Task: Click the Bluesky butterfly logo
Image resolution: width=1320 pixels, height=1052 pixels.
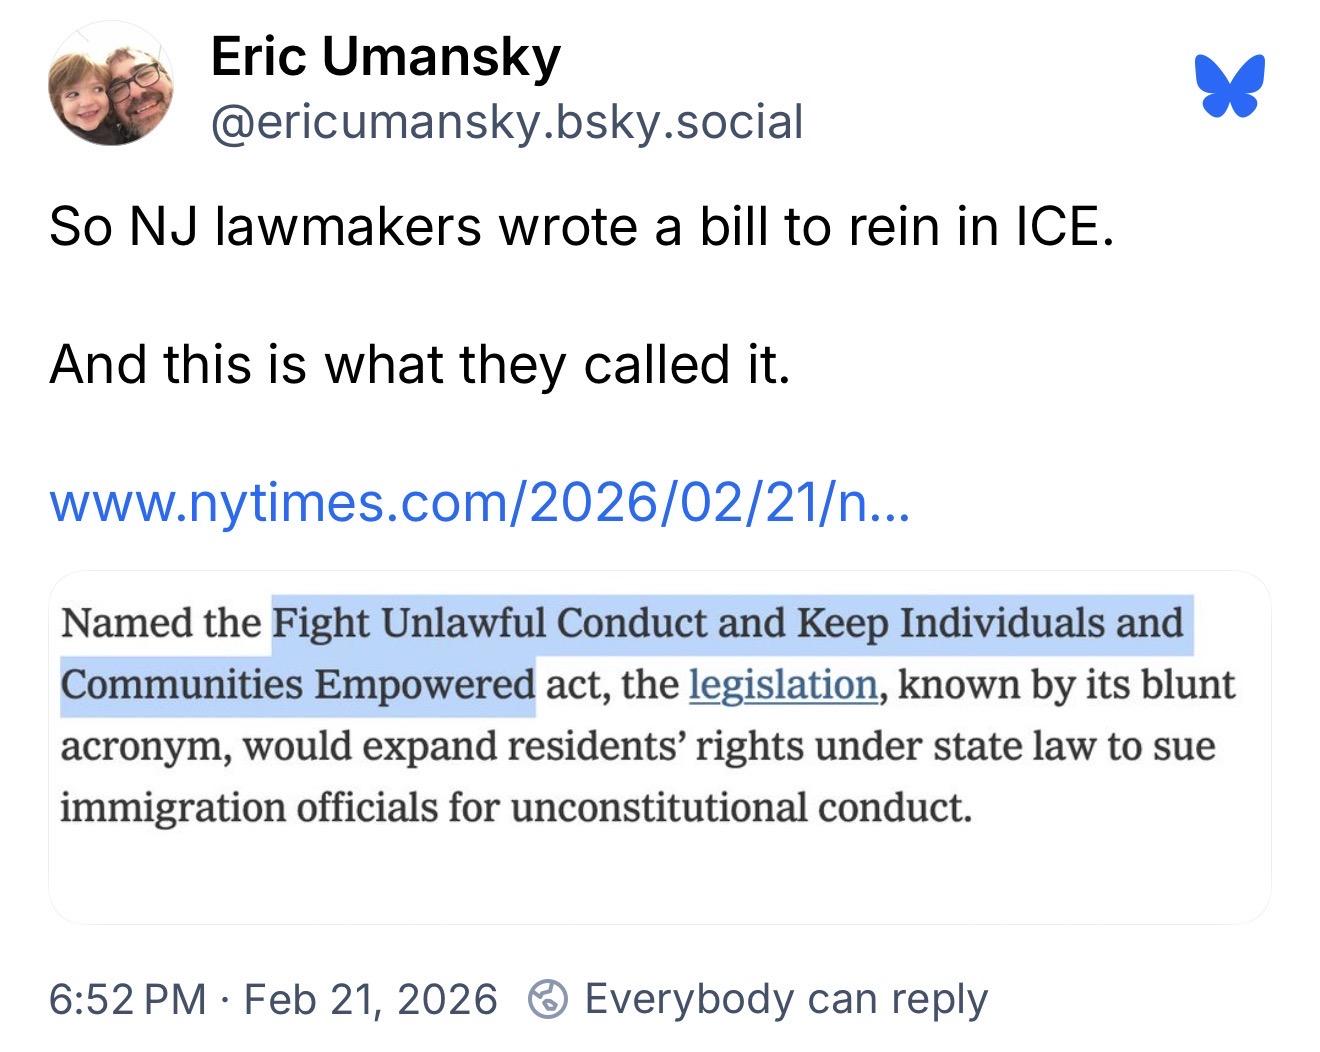Action: coord(1229,86)
